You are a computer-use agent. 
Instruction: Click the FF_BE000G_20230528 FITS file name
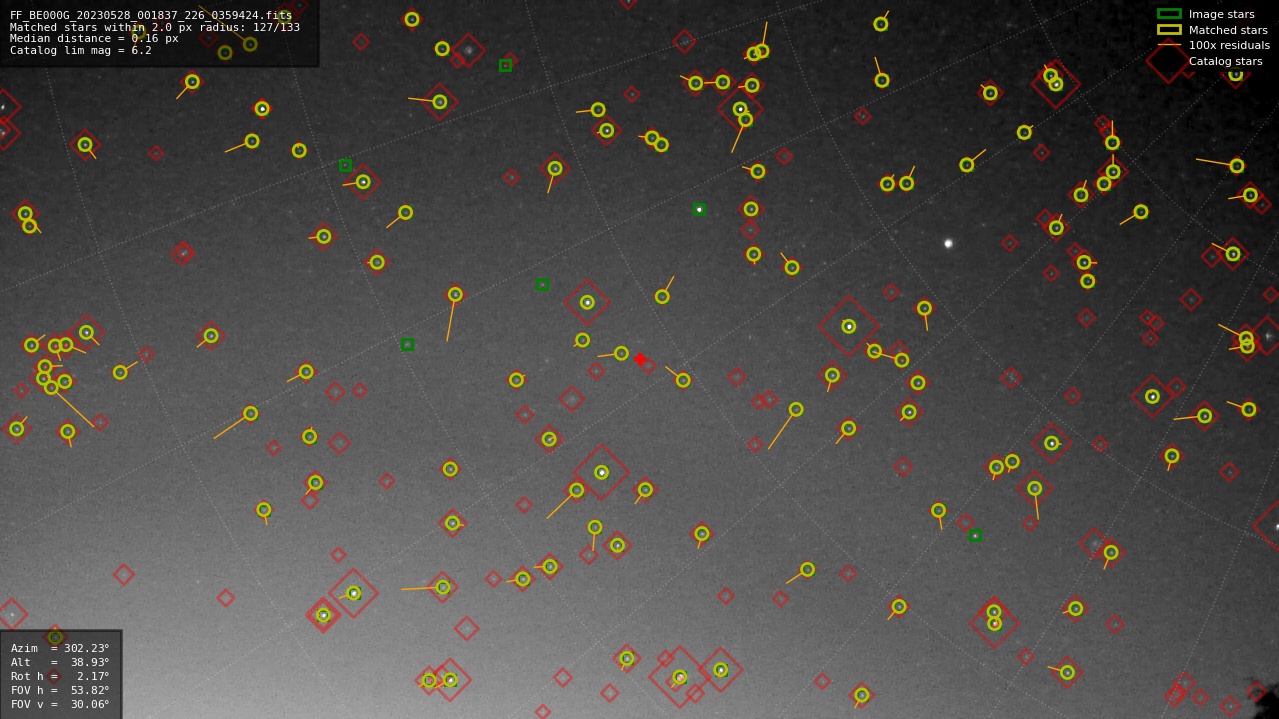click(151, 15)
